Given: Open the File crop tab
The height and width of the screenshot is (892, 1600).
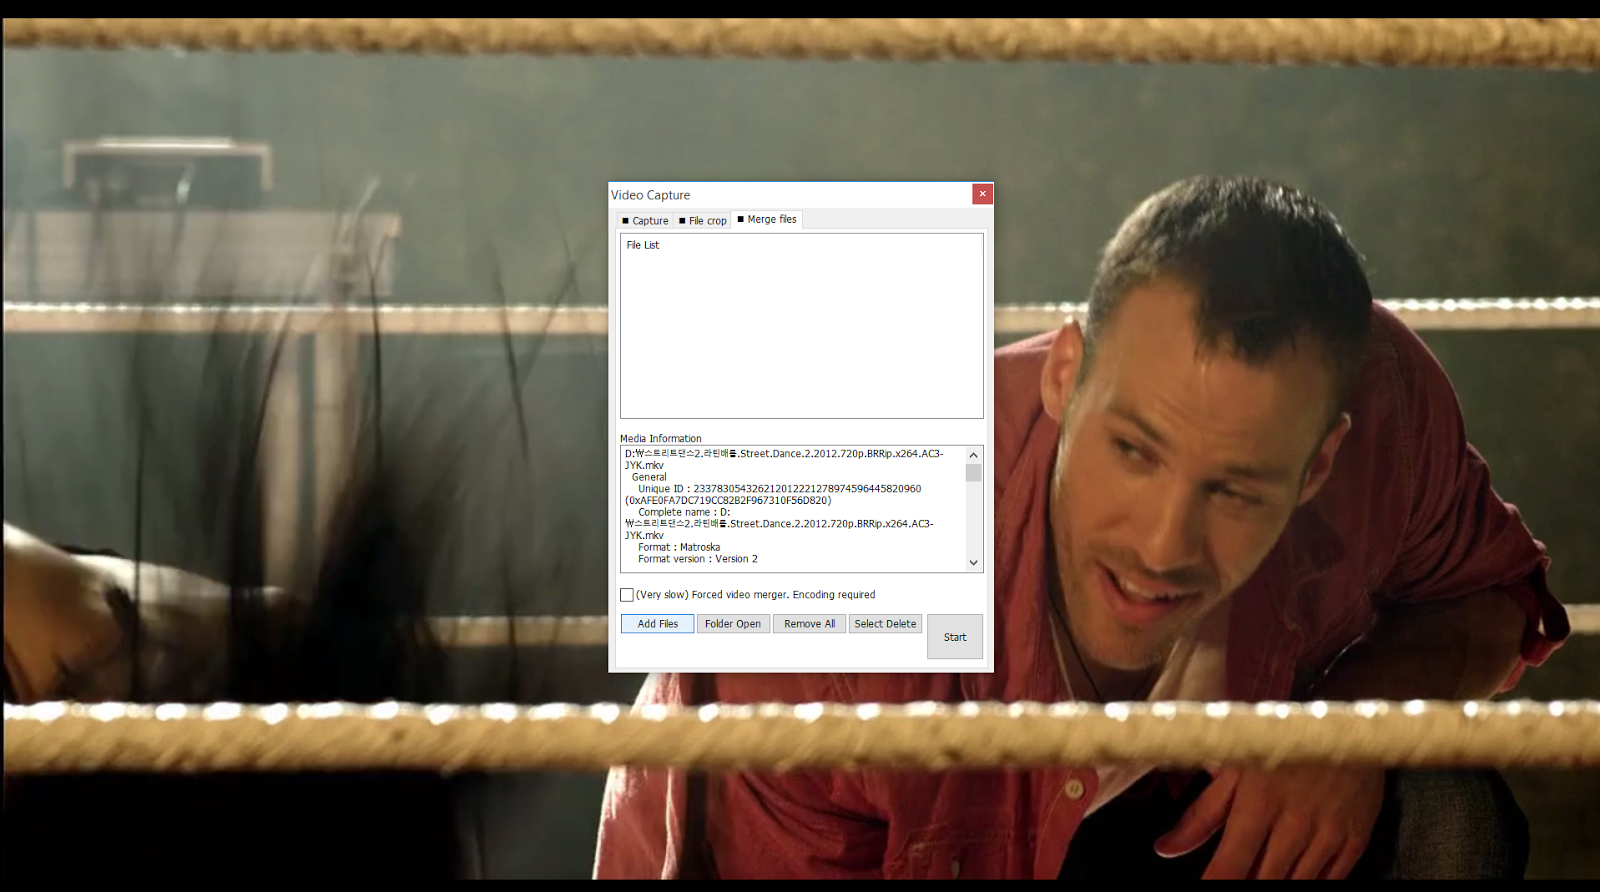Looking at the screenshot, I should [703, 220].
